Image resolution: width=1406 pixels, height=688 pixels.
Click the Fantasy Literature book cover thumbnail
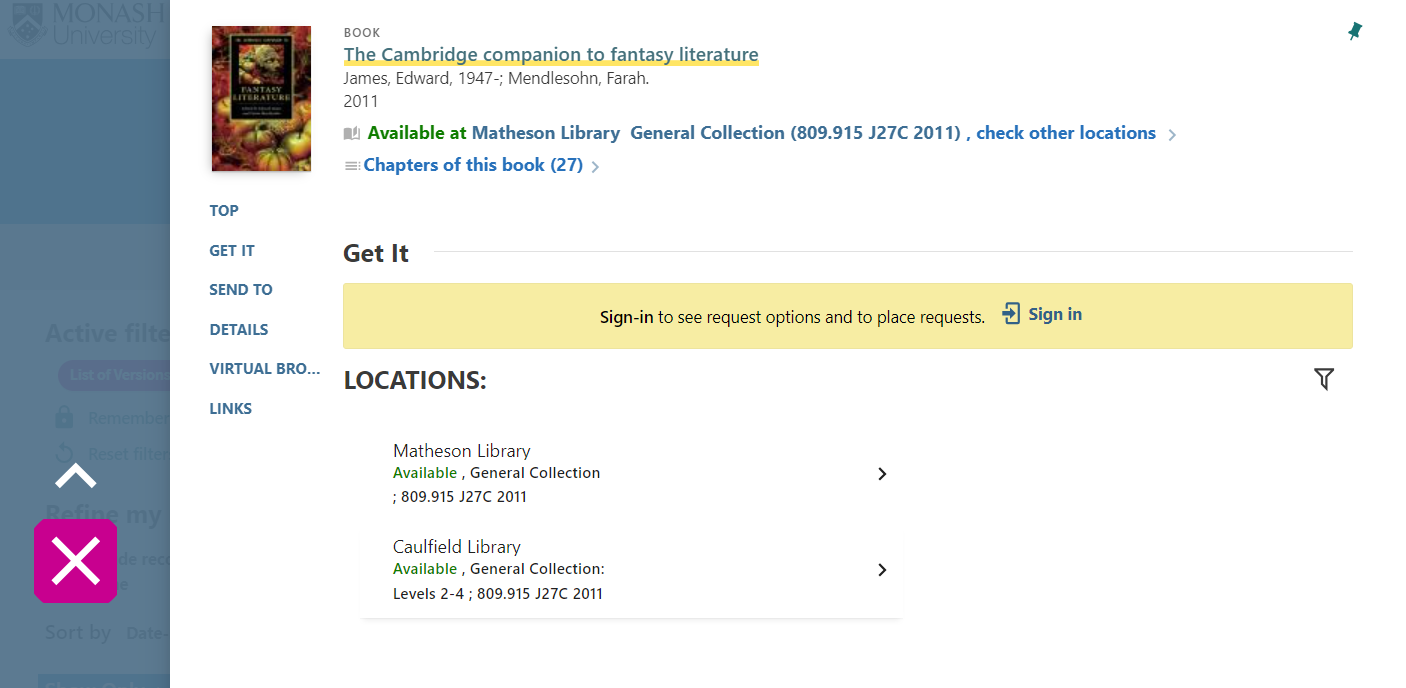(261, 98)
